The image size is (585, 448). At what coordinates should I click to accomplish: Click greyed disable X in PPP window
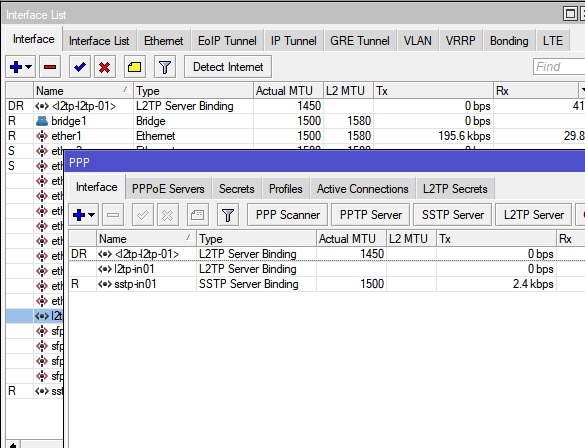pos(168,215)
